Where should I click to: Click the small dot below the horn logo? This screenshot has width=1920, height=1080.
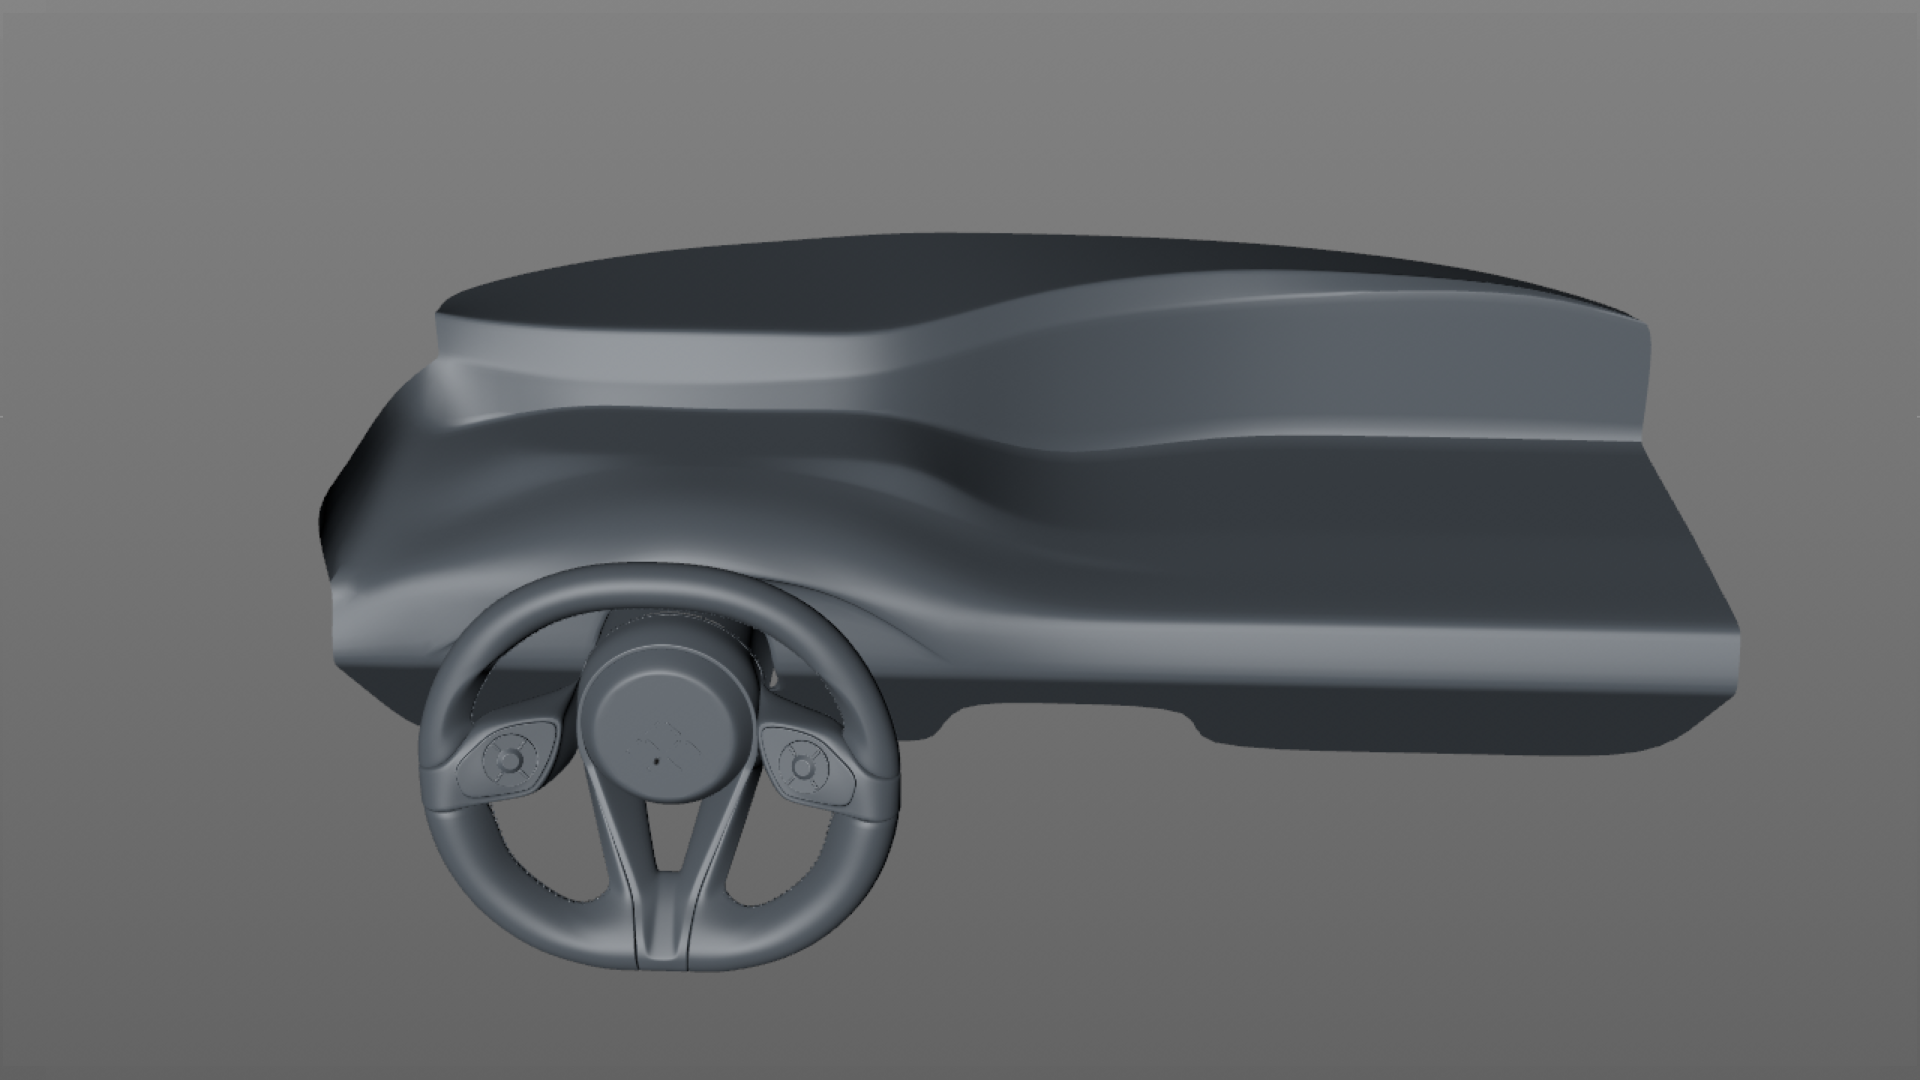click(x=656, y=762)
